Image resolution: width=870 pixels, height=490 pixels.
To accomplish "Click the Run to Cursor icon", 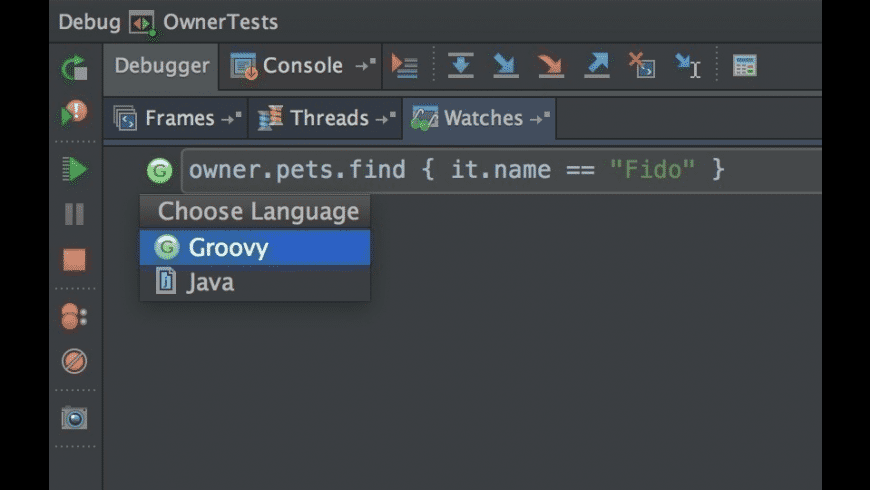I will [688, 65].
